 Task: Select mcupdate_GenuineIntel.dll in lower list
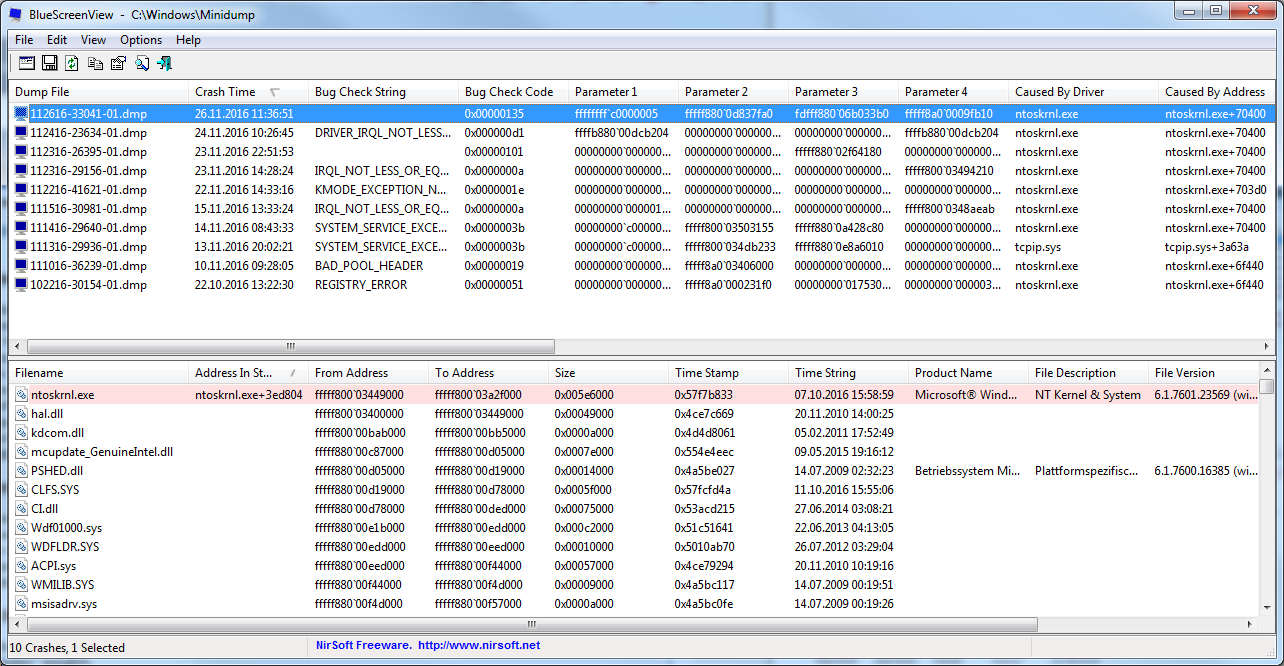click(x=102, y=452)
